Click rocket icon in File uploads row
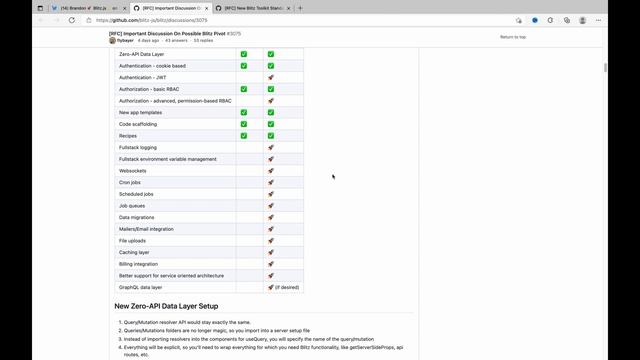640x360 pixels. pyautogui.click(x=271, y=241)
